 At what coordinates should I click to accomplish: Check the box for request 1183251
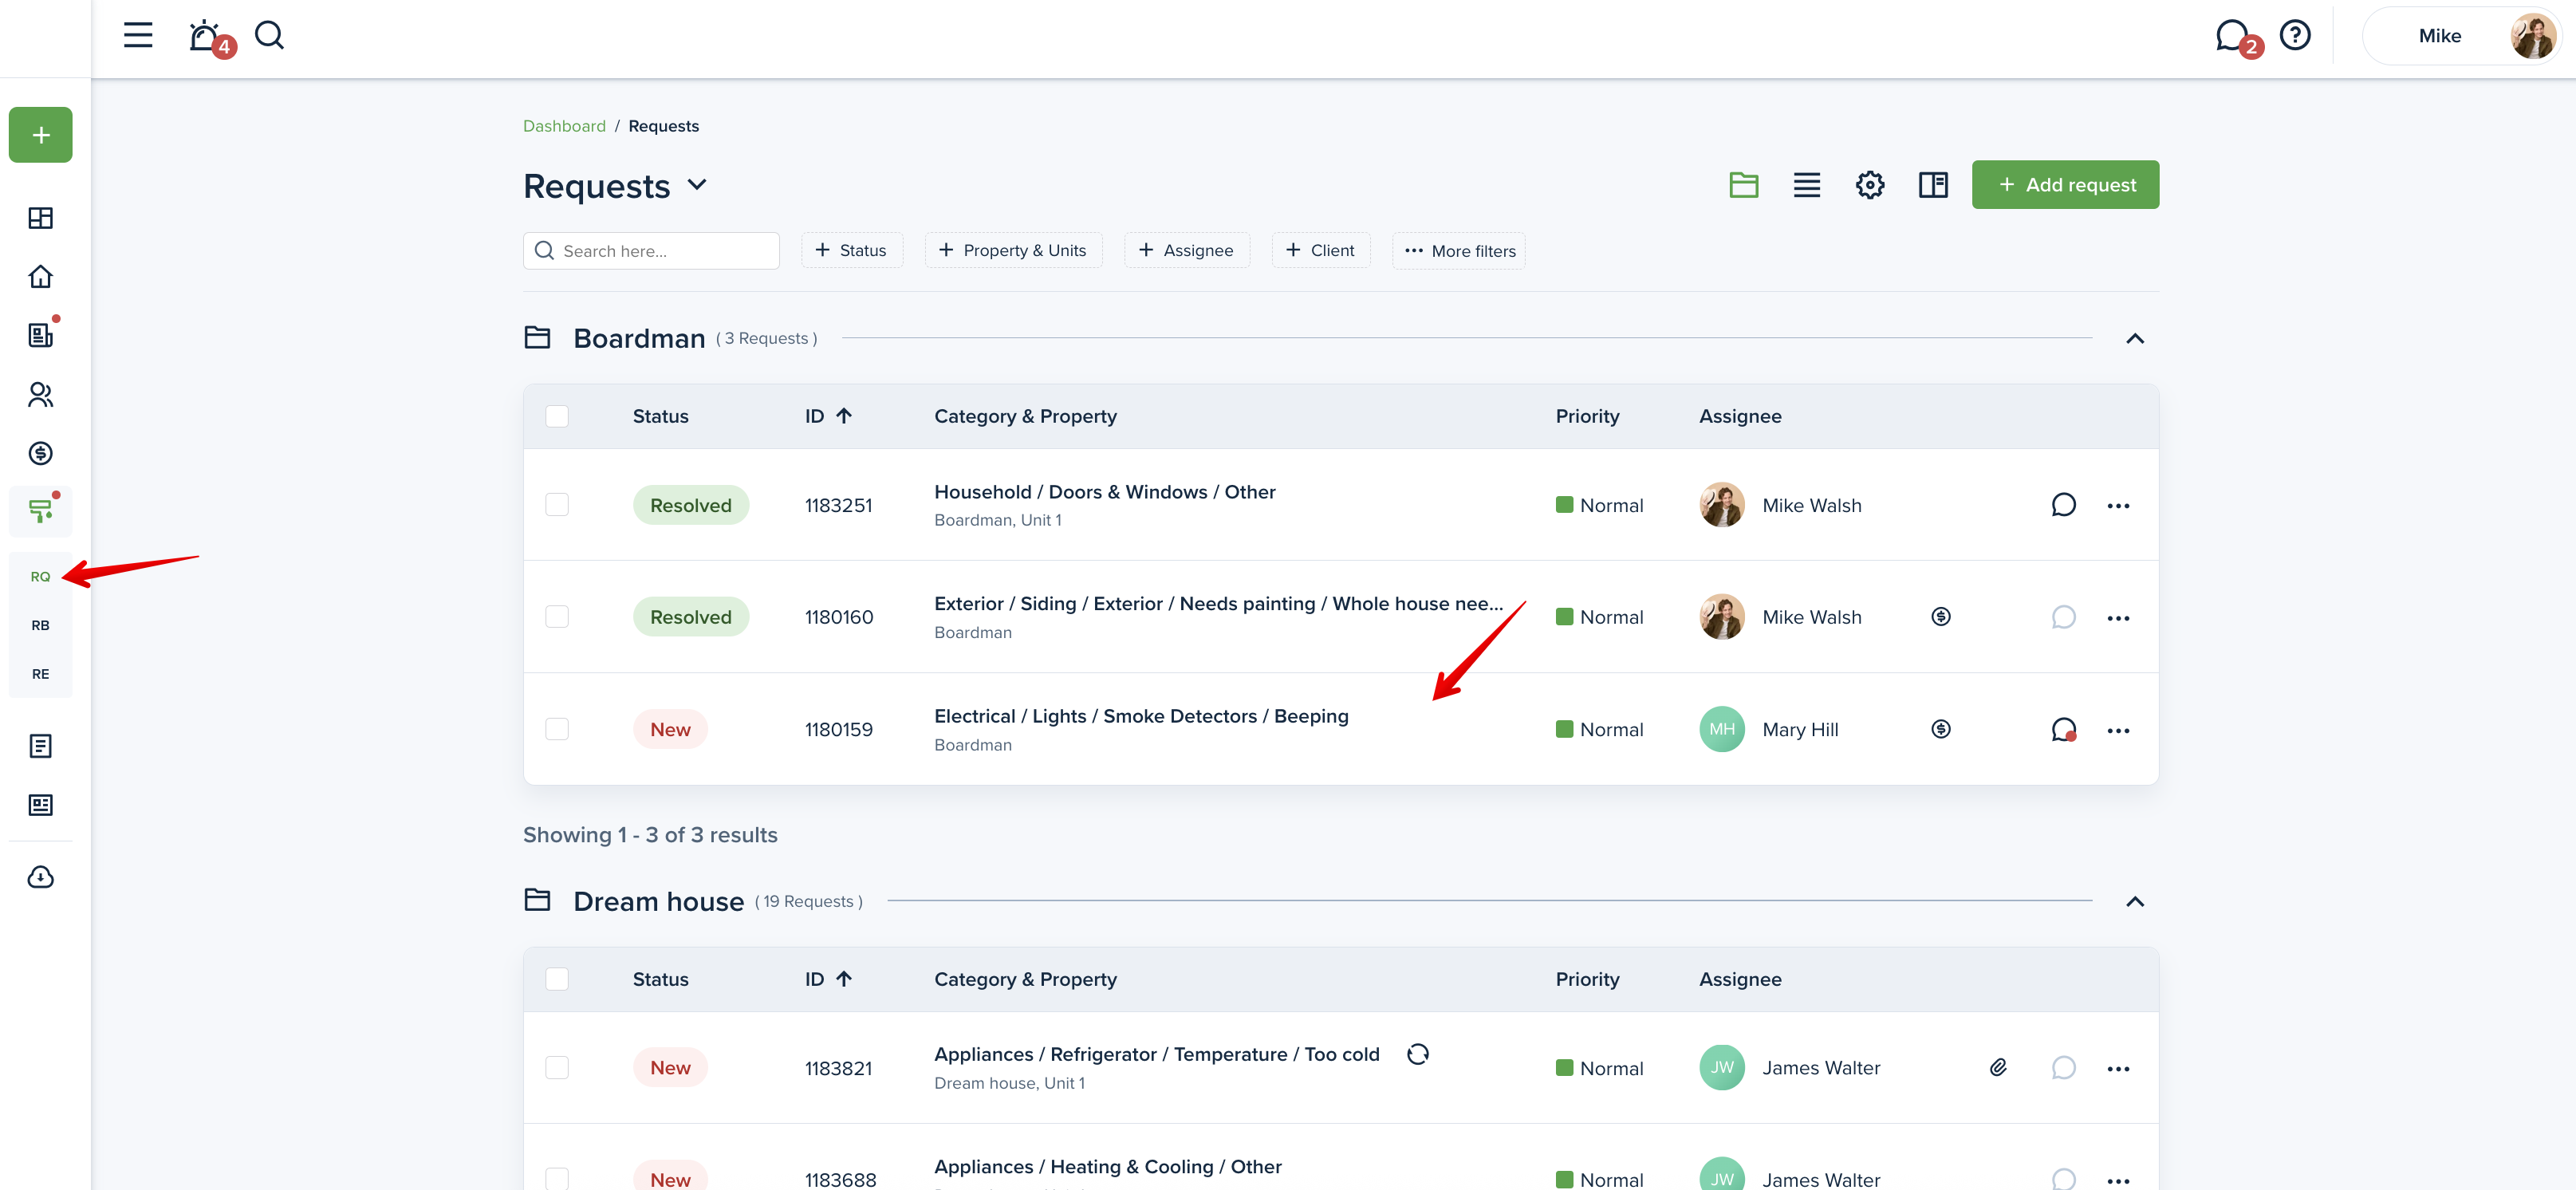[x=557, y=505]
